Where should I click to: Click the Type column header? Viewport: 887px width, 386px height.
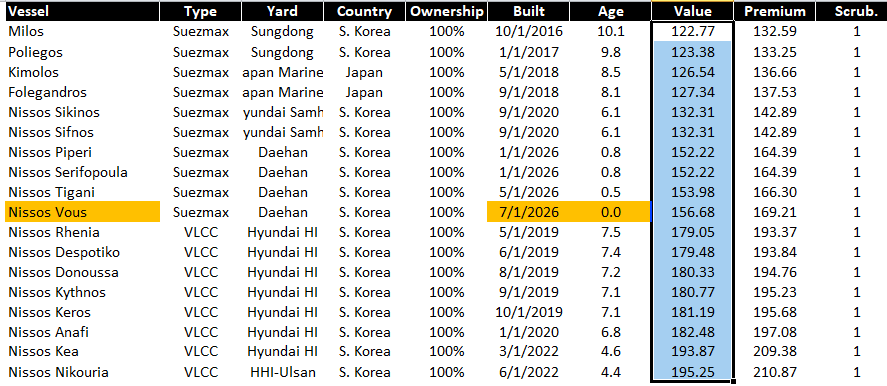click(x=201, y=11)
